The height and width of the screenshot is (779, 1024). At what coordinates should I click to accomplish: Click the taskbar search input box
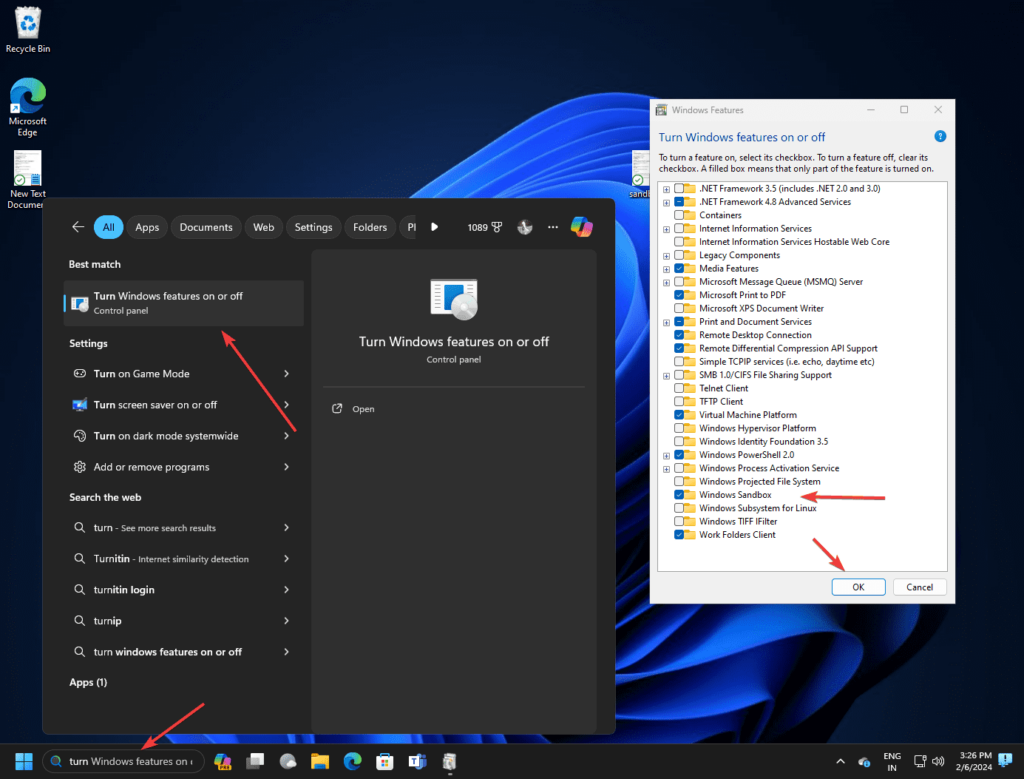(123, 761)
